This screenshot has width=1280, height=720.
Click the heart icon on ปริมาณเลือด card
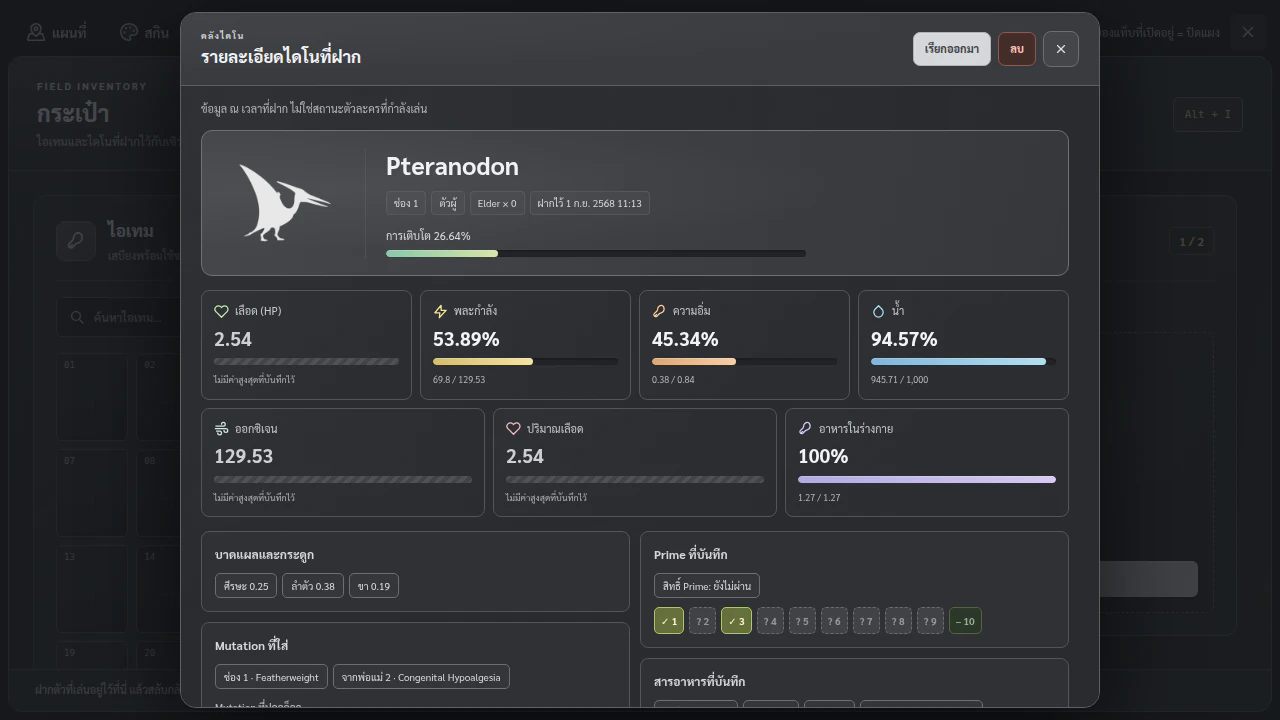(513, 428)
